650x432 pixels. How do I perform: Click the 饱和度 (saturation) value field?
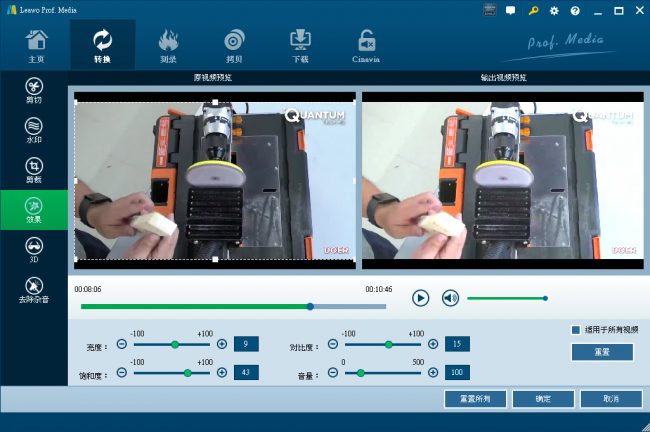(x=246, y=372)
